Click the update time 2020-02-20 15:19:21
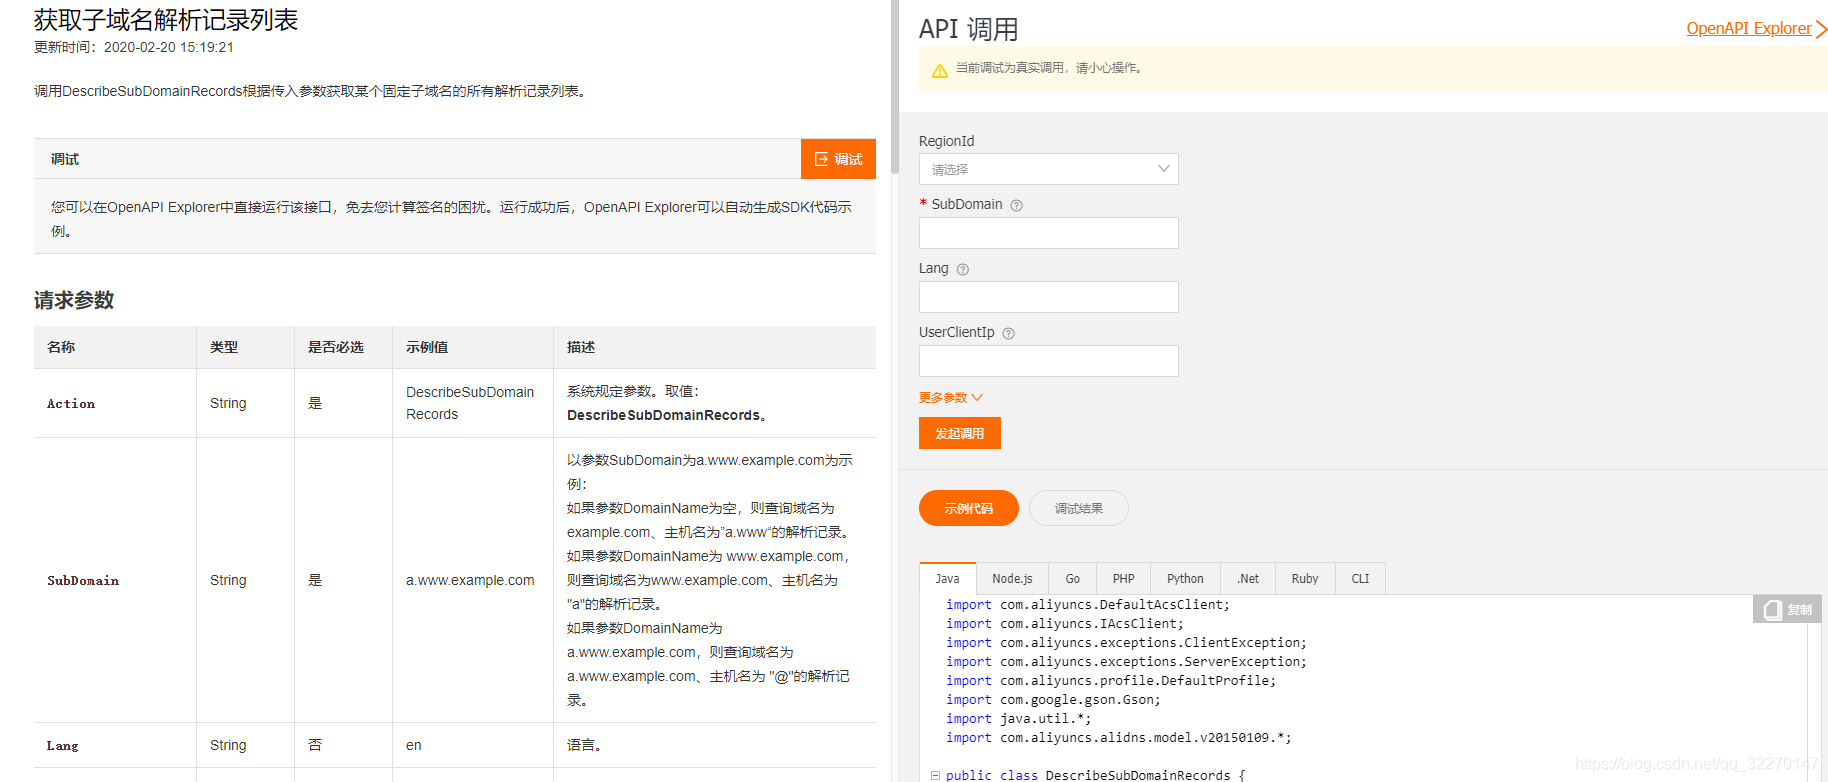This screenshot has height=782, width=1828. (169, 47)
